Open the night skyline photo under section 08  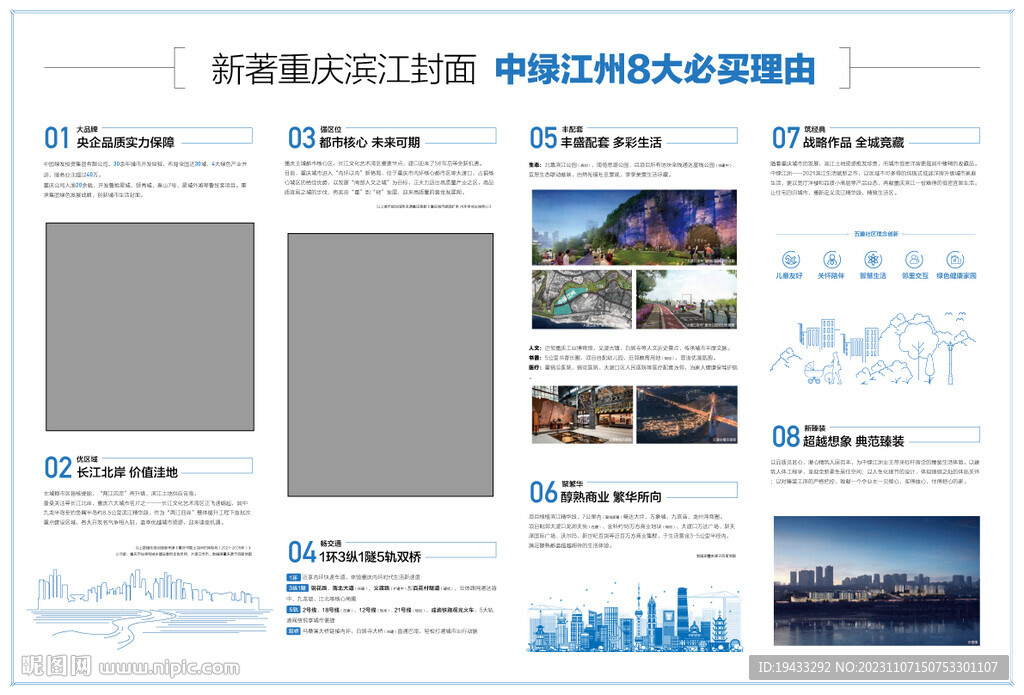(876, 581)
